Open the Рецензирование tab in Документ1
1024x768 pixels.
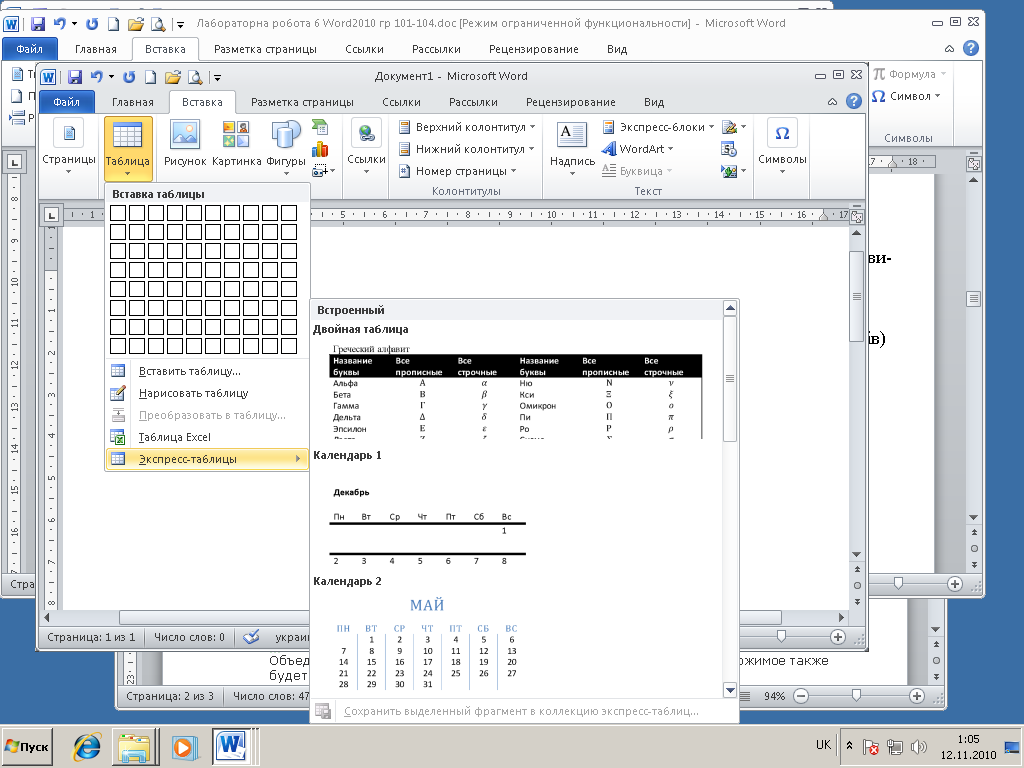pos(570,102)
